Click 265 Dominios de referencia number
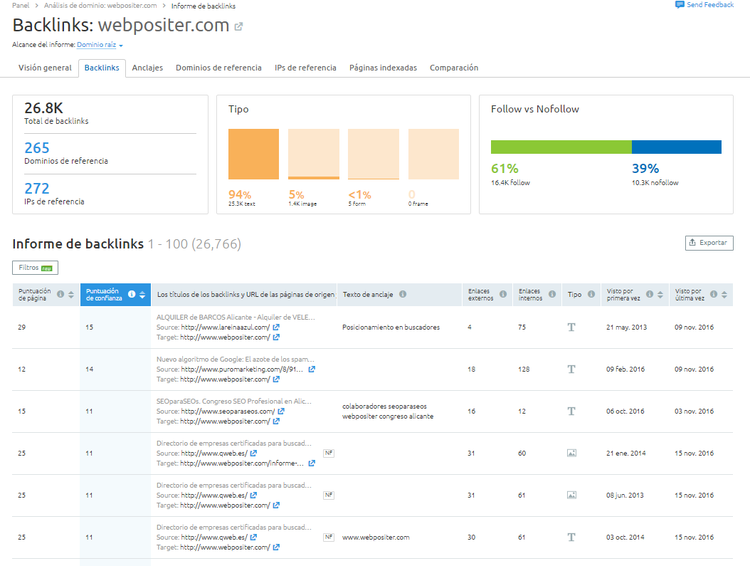The height and width of the screenshot is (566, 750). pos(37,148)
